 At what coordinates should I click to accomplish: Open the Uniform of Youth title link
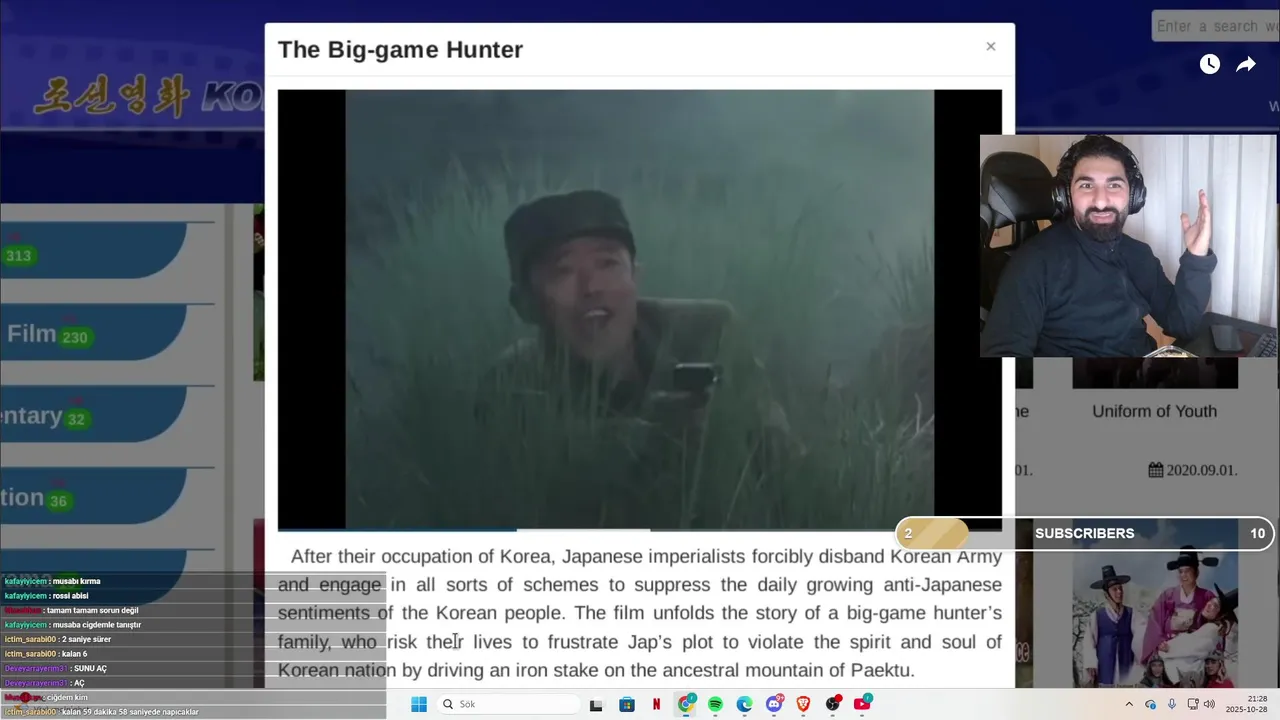[x=1154, y=411]
